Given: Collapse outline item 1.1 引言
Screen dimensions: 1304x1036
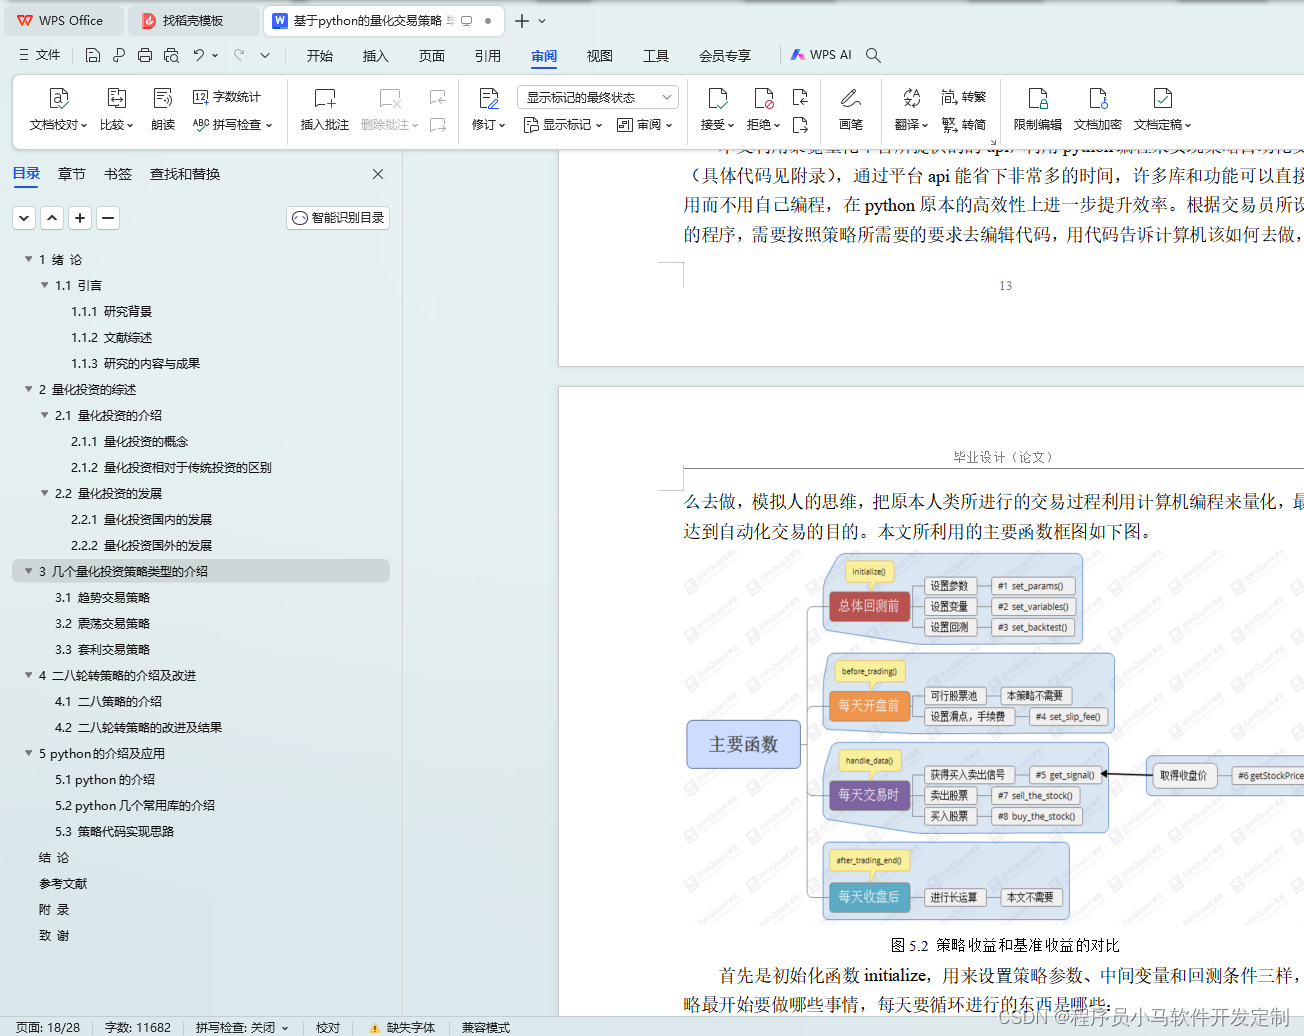Looking at the screenshot, I should (45, 285).
